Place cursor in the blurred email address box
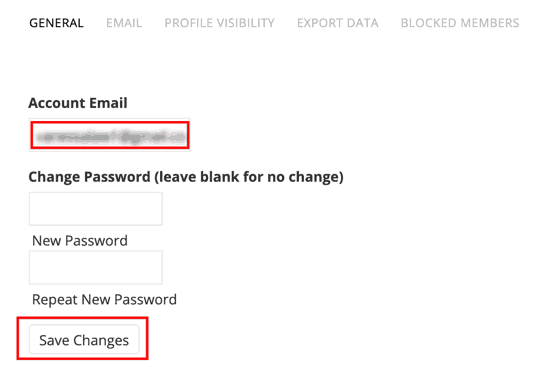 pyautogui.click(x=110, y=135)
